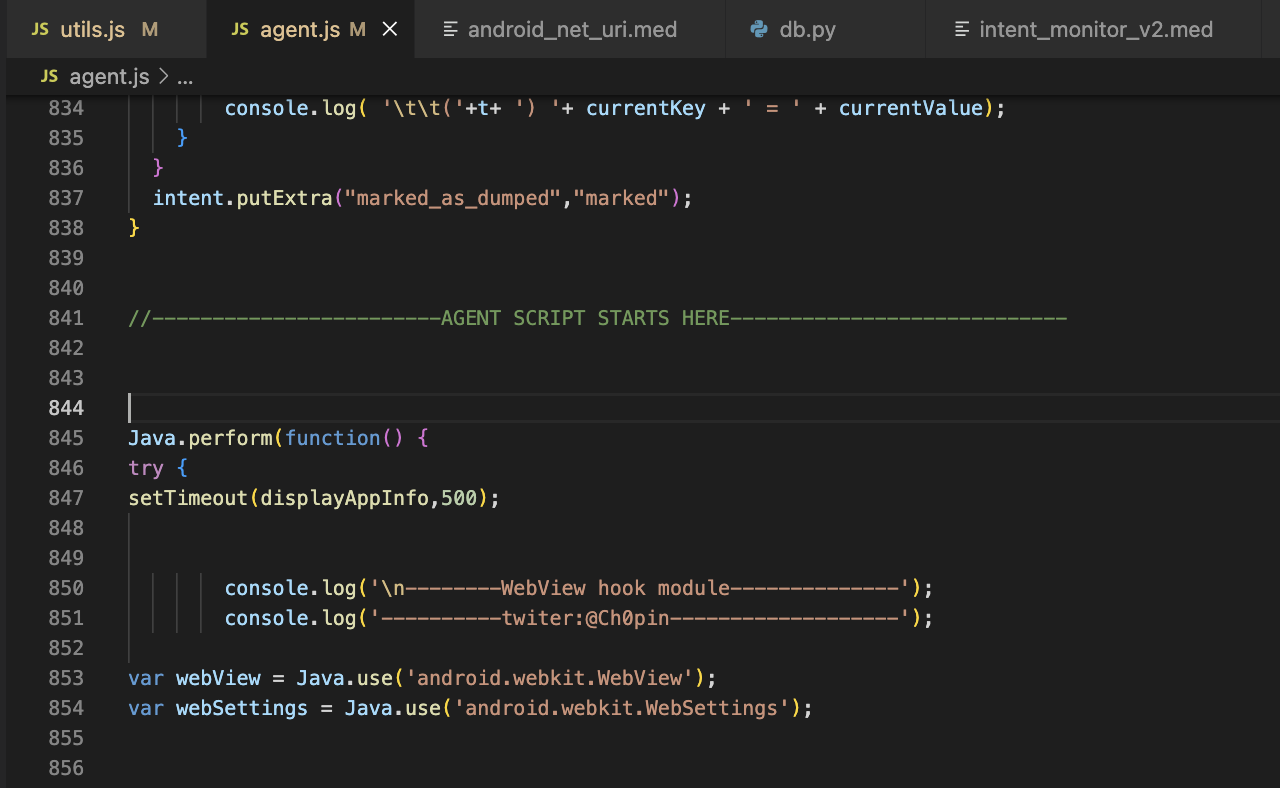Click line number 853
Screen dimensions: 1280x788
[65, 678]
